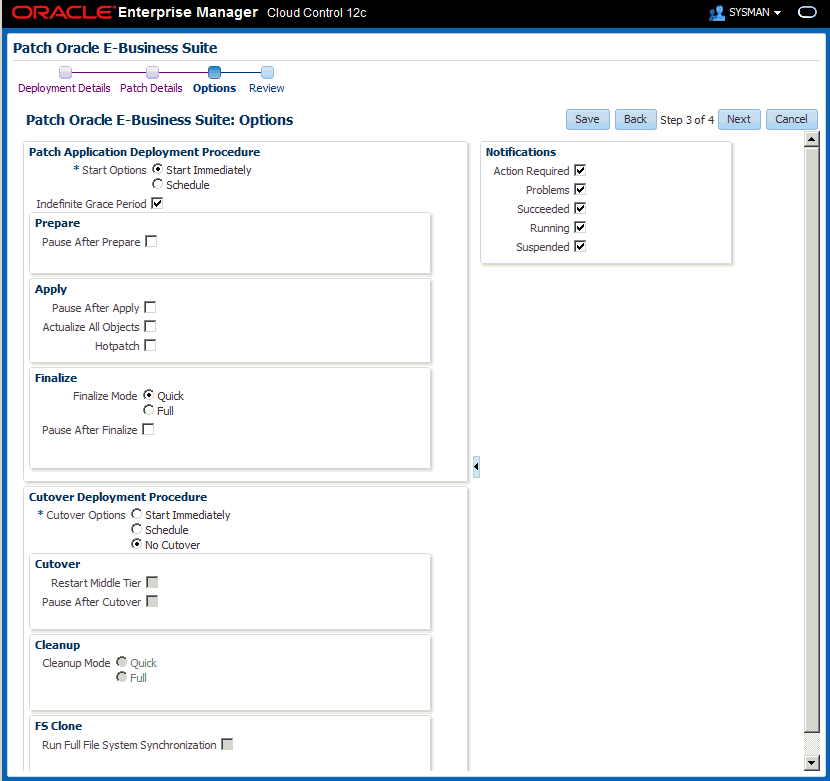Uncheck Running notification
830x781 pixels.
point(580,228)
